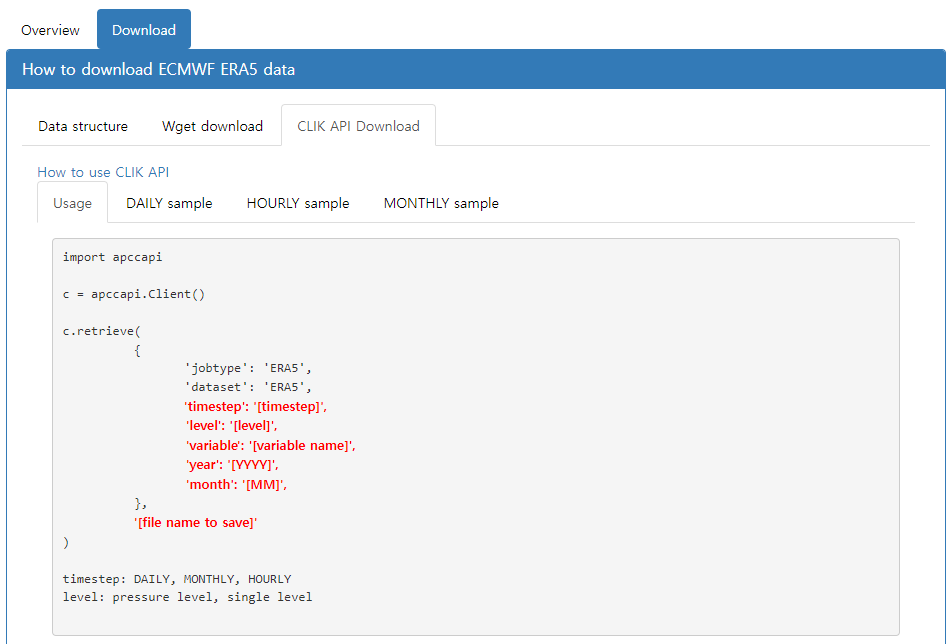Click the 'How to download ECMWF ERA5 data' header

tap(158, 69)
